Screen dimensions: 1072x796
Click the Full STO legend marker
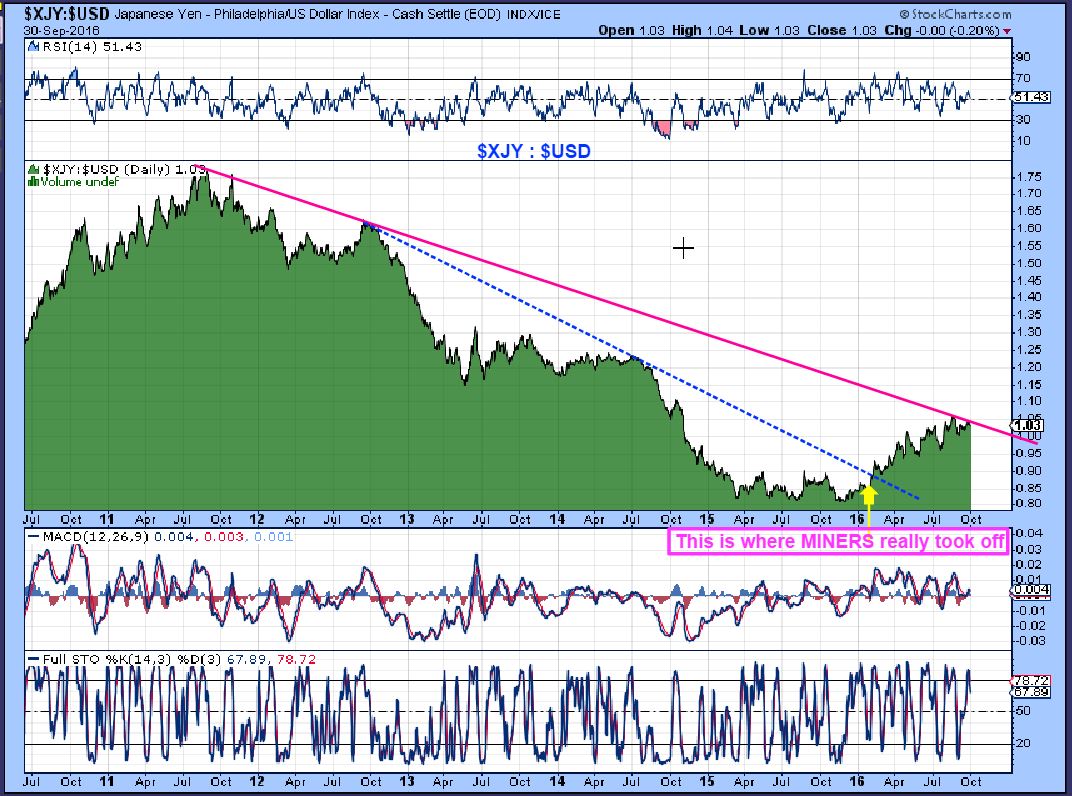pyautogui.click(x=31, y=659)
